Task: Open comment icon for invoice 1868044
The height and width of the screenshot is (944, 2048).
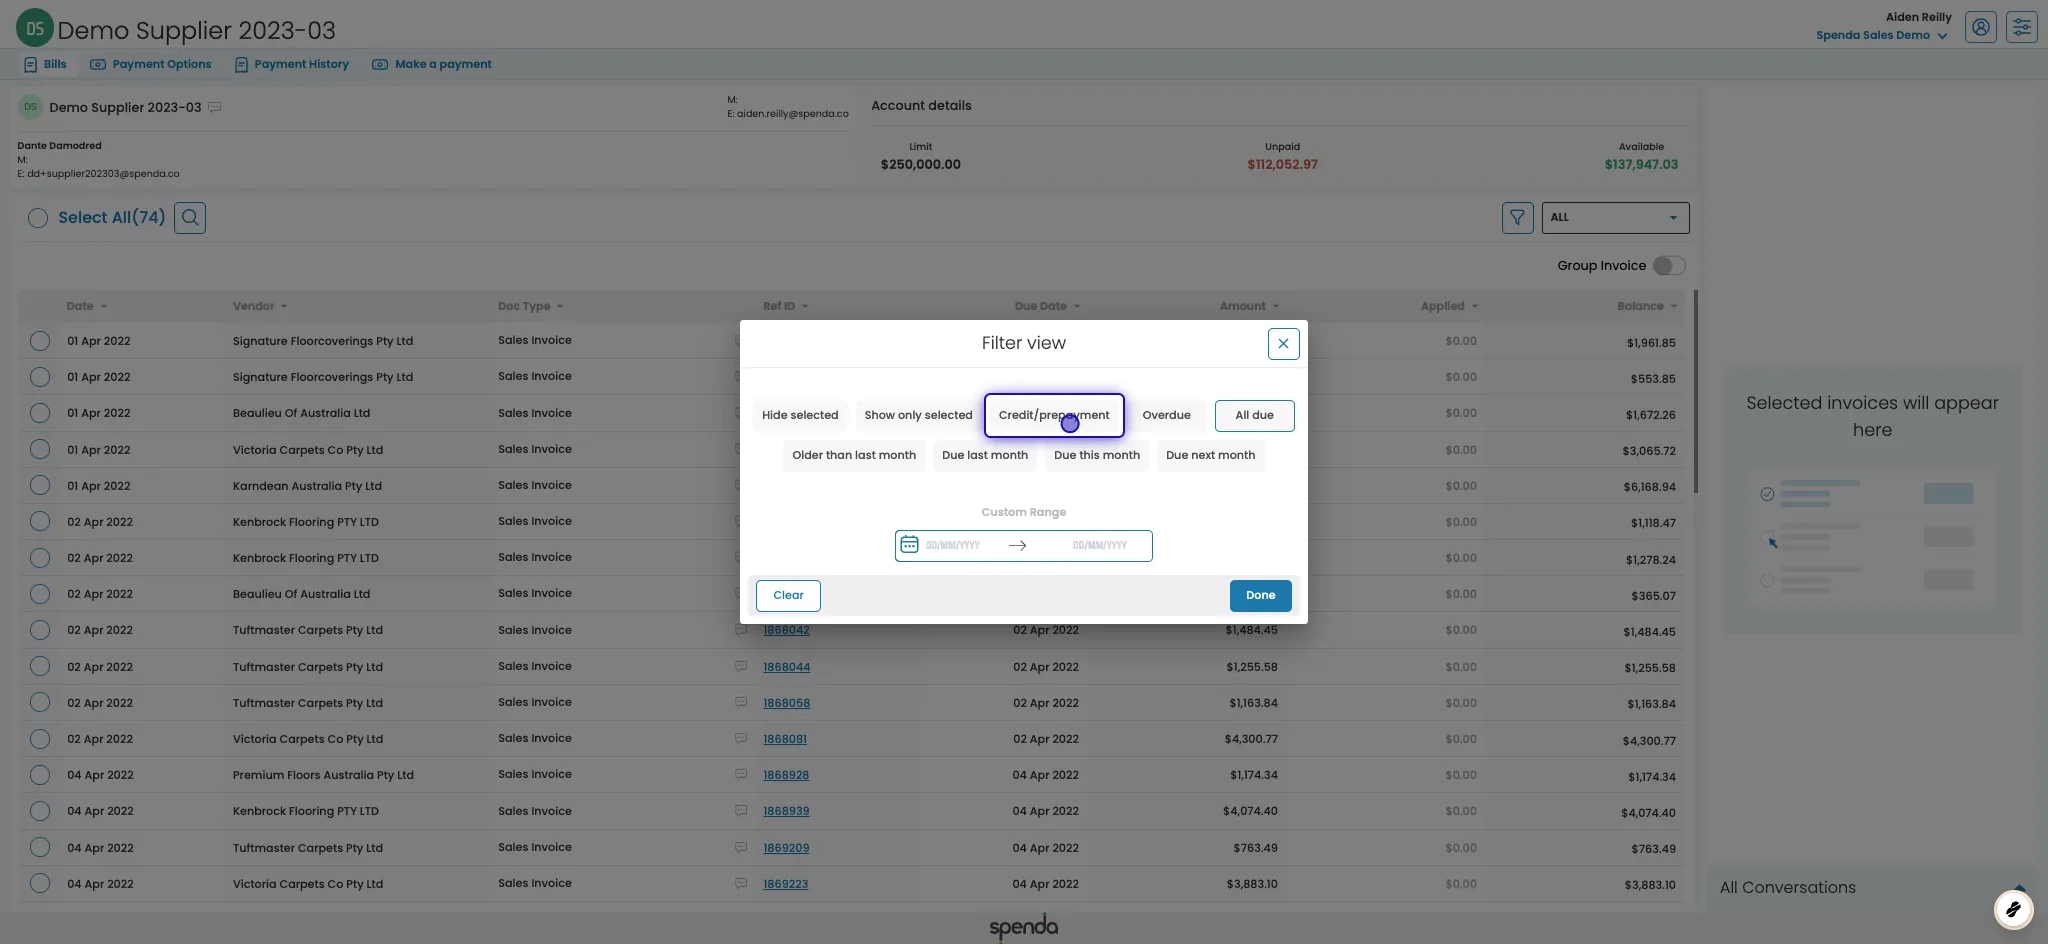Action: (741, 666)
